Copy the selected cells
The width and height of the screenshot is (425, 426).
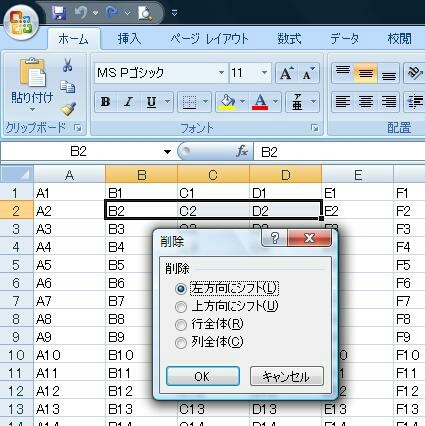point(68,87)
